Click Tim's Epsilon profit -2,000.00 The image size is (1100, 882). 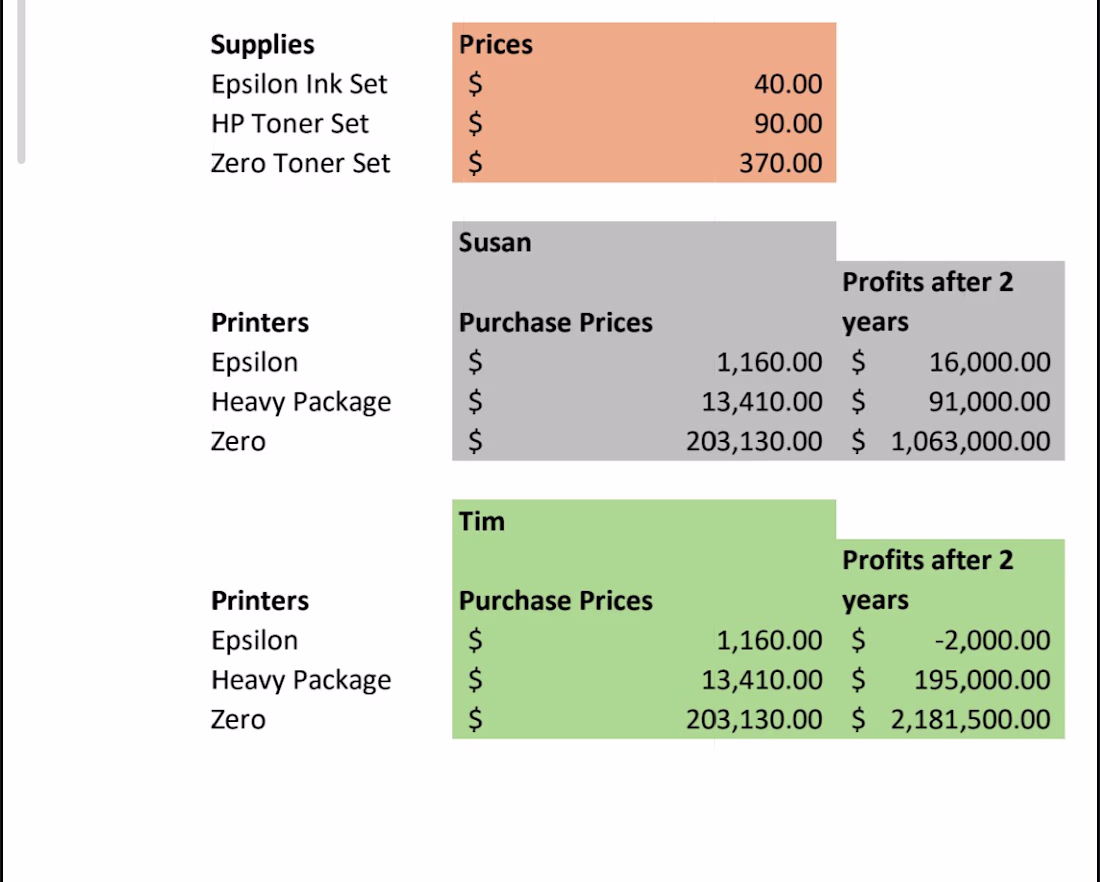[x=992, y=639]
